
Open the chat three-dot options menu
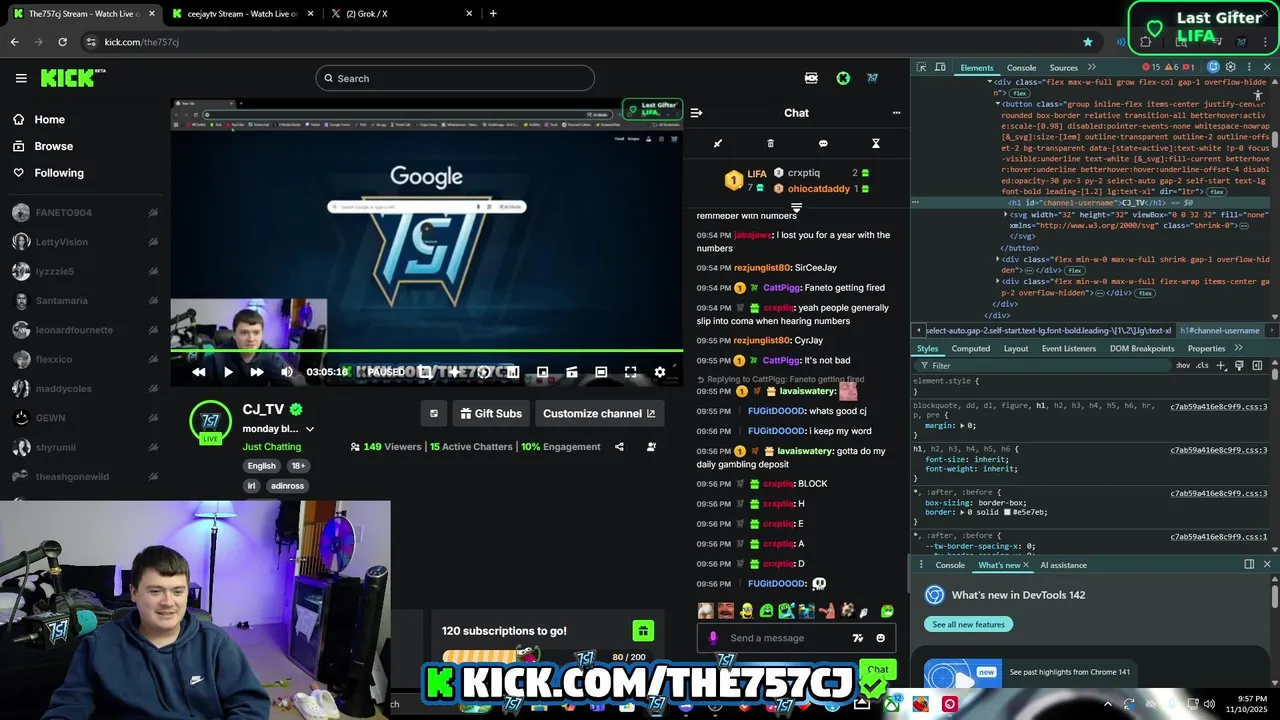[x=896, y=113]
